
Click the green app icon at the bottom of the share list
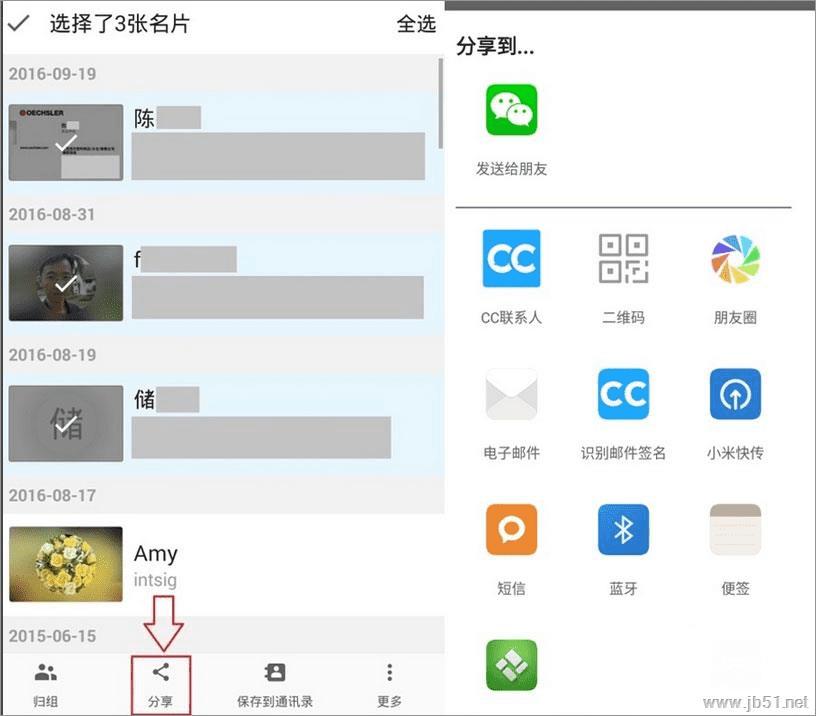pyautogui.click(x=511, y=664)
